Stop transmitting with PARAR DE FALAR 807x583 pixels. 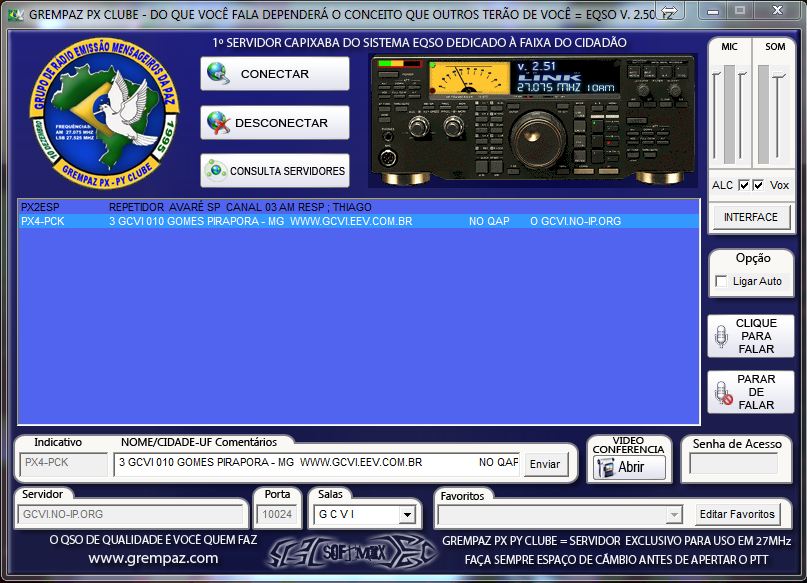tap(751, 392)
